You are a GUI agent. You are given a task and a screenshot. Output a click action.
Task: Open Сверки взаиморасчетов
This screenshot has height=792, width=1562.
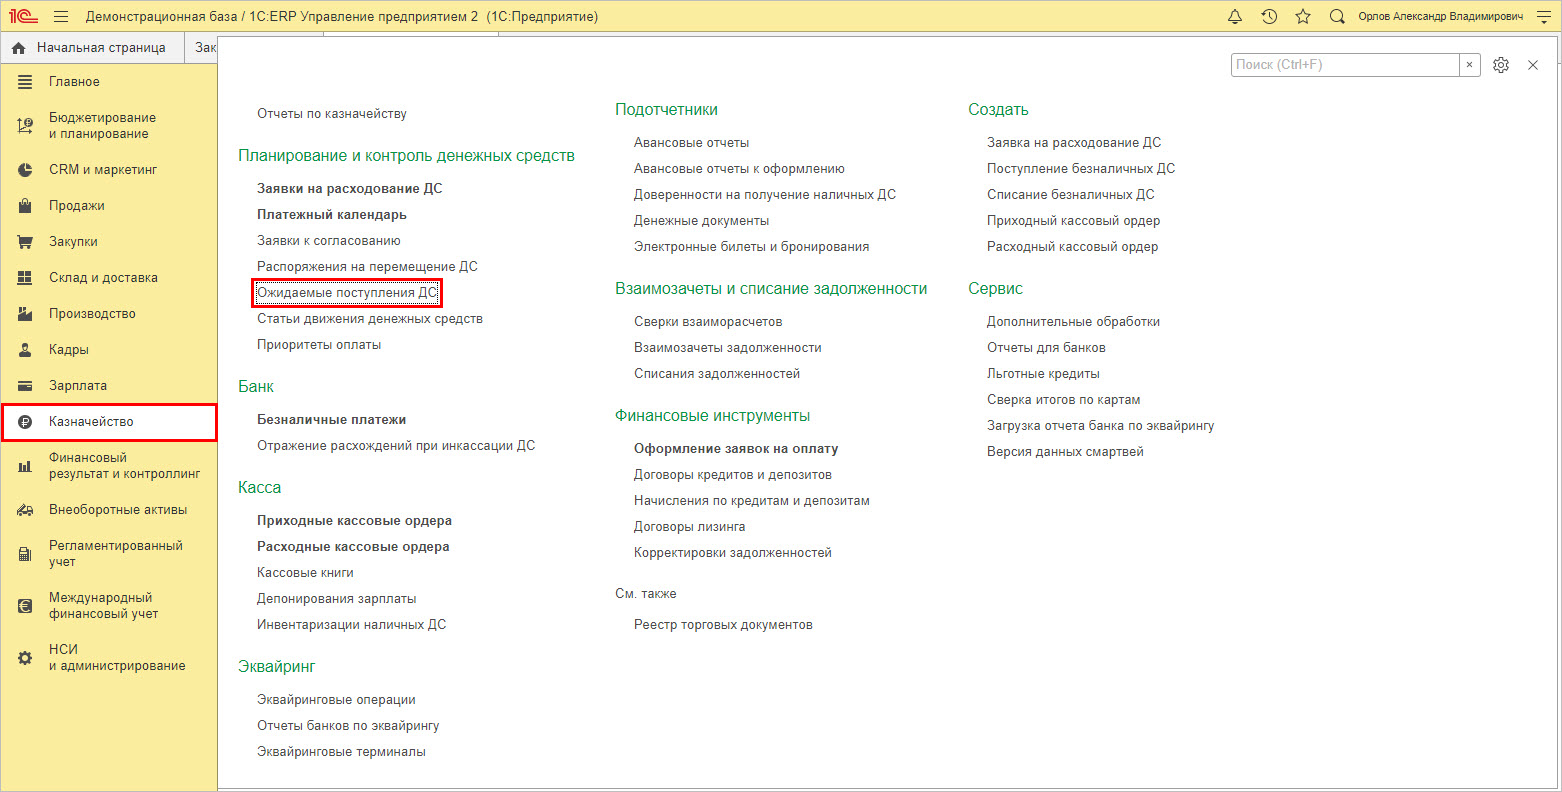tap(708, 321)
